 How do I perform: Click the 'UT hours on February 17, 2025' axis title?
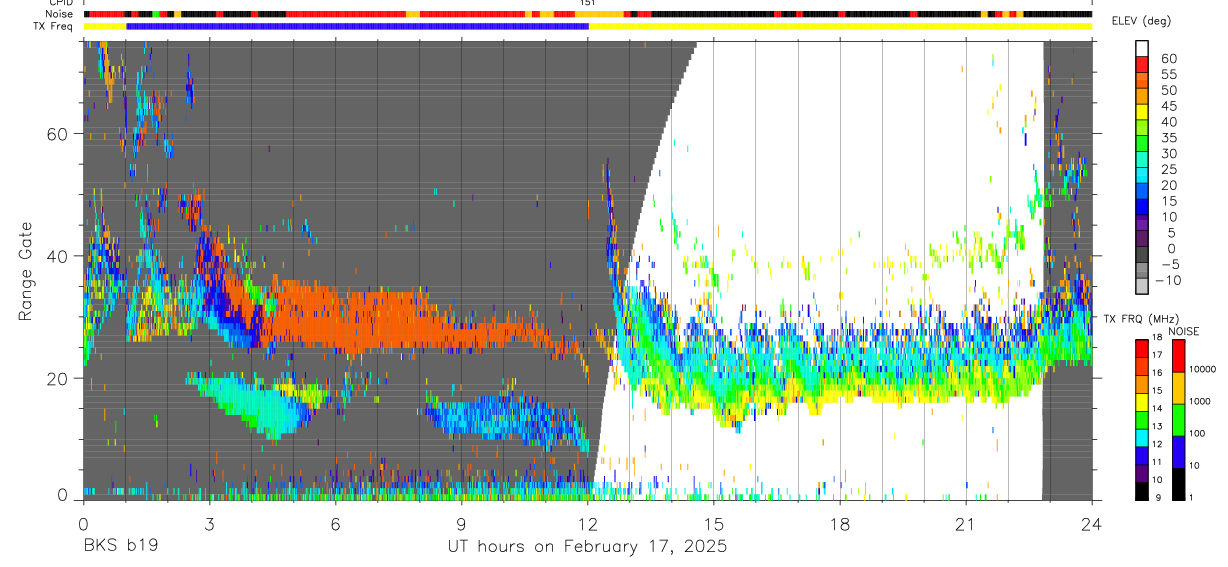(587, 547)
